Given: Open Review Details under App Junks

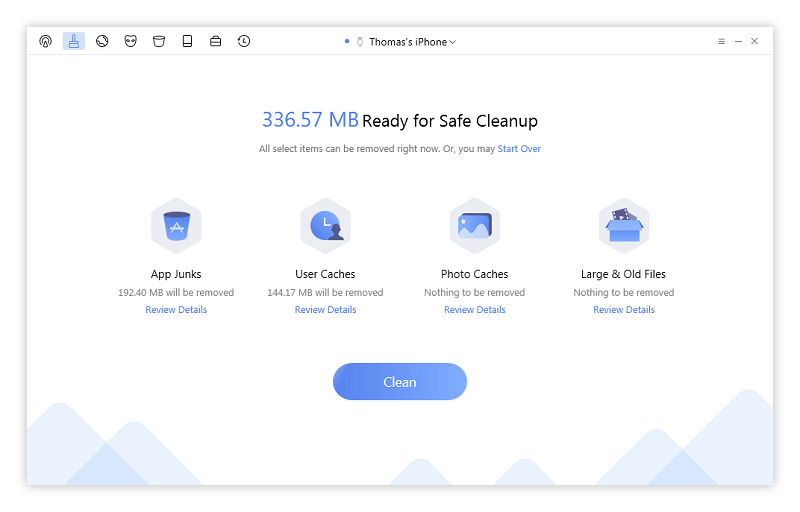Looking at the screenshot, I should (x=176, y=310).
